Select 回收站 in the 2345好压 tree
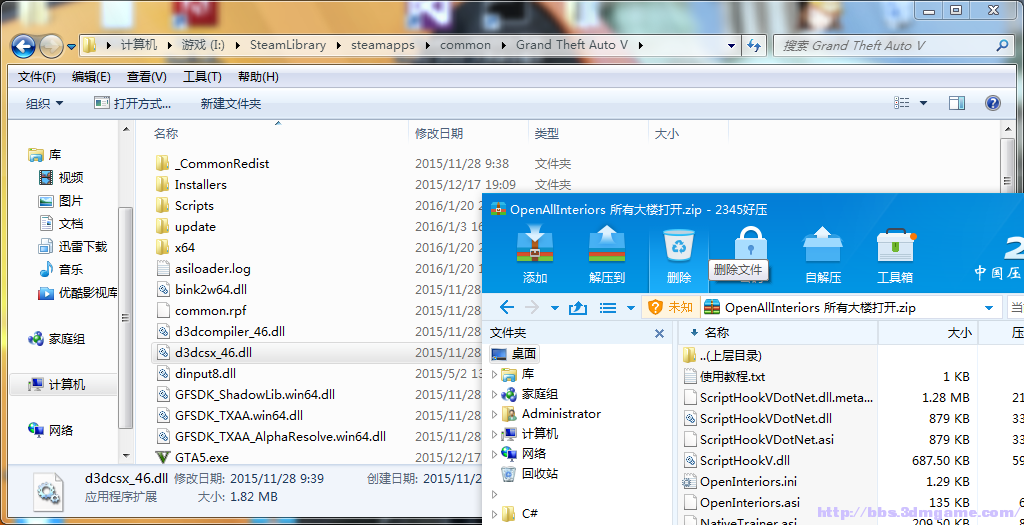1024x525 pixels. tap(530, 473)
